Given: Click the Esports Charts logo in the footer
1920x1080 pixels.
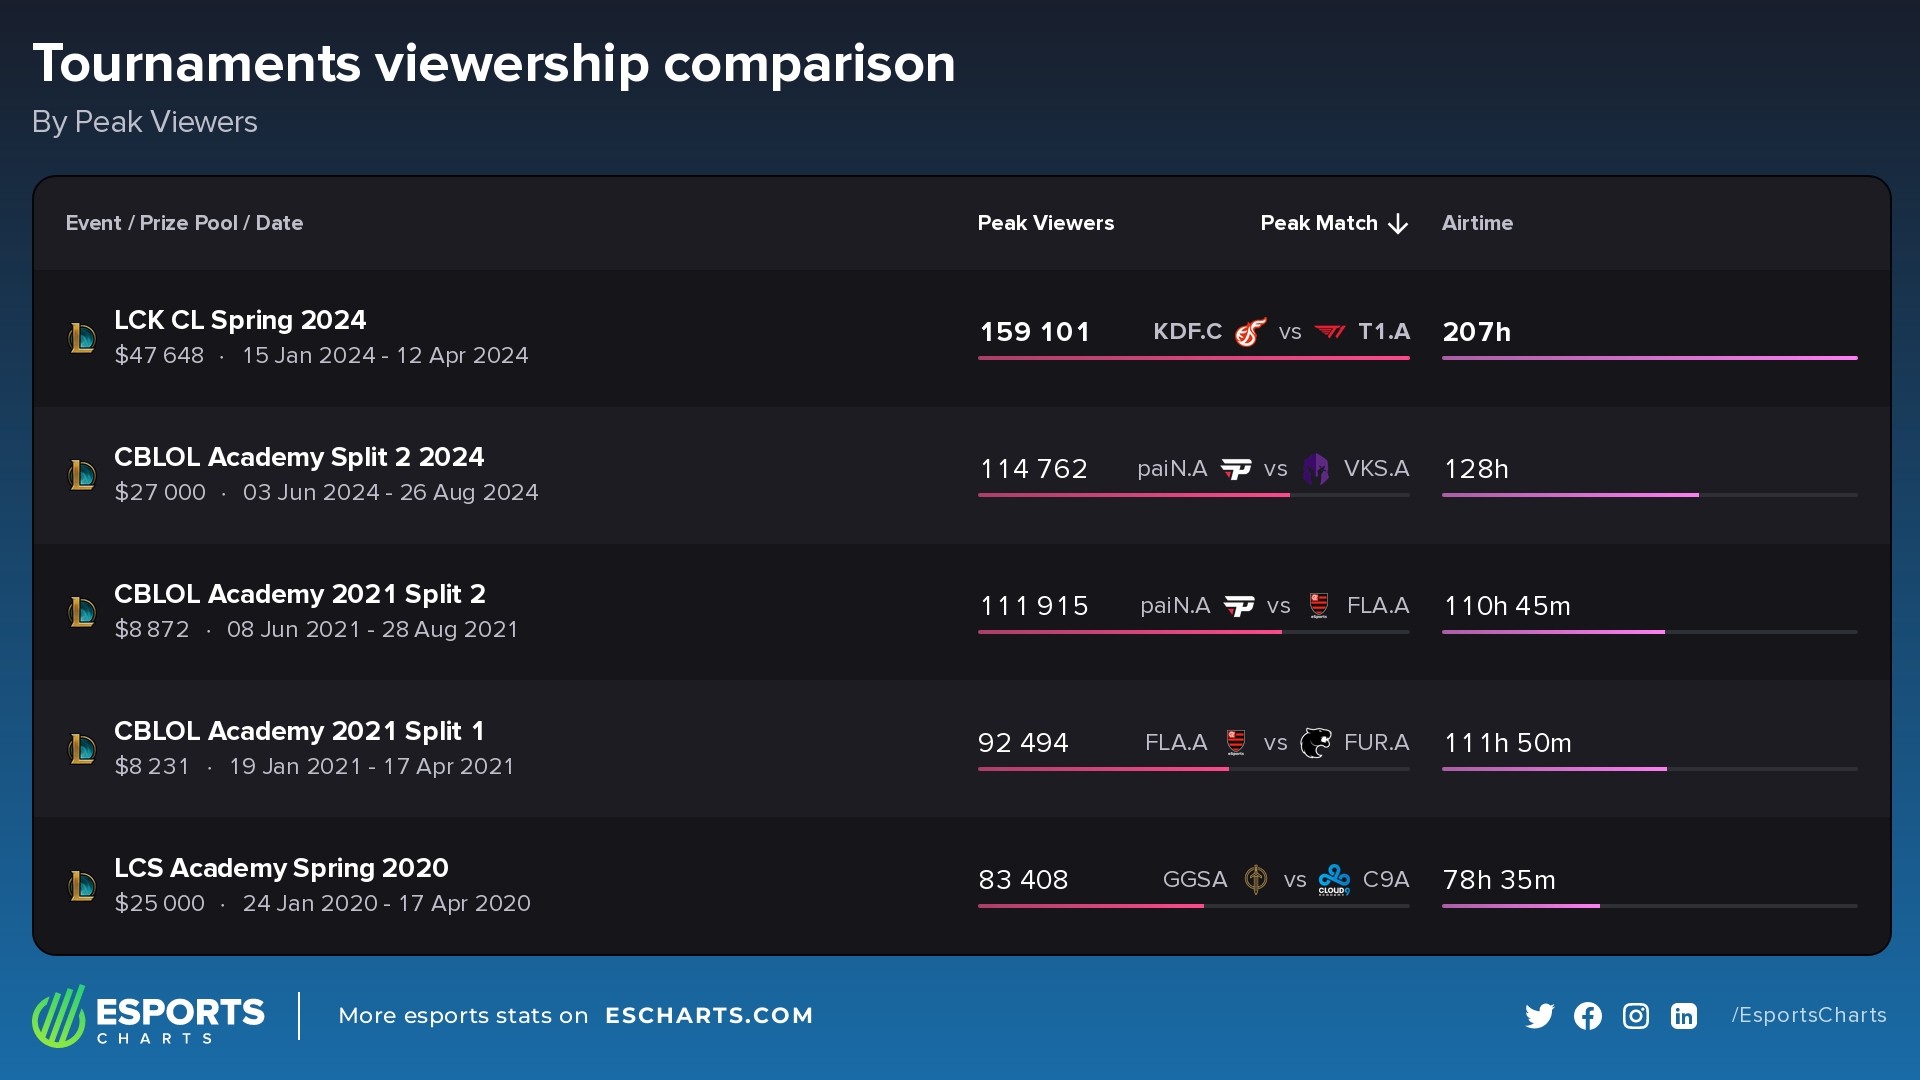Looking at the screenshot, I should point(150,1015).
